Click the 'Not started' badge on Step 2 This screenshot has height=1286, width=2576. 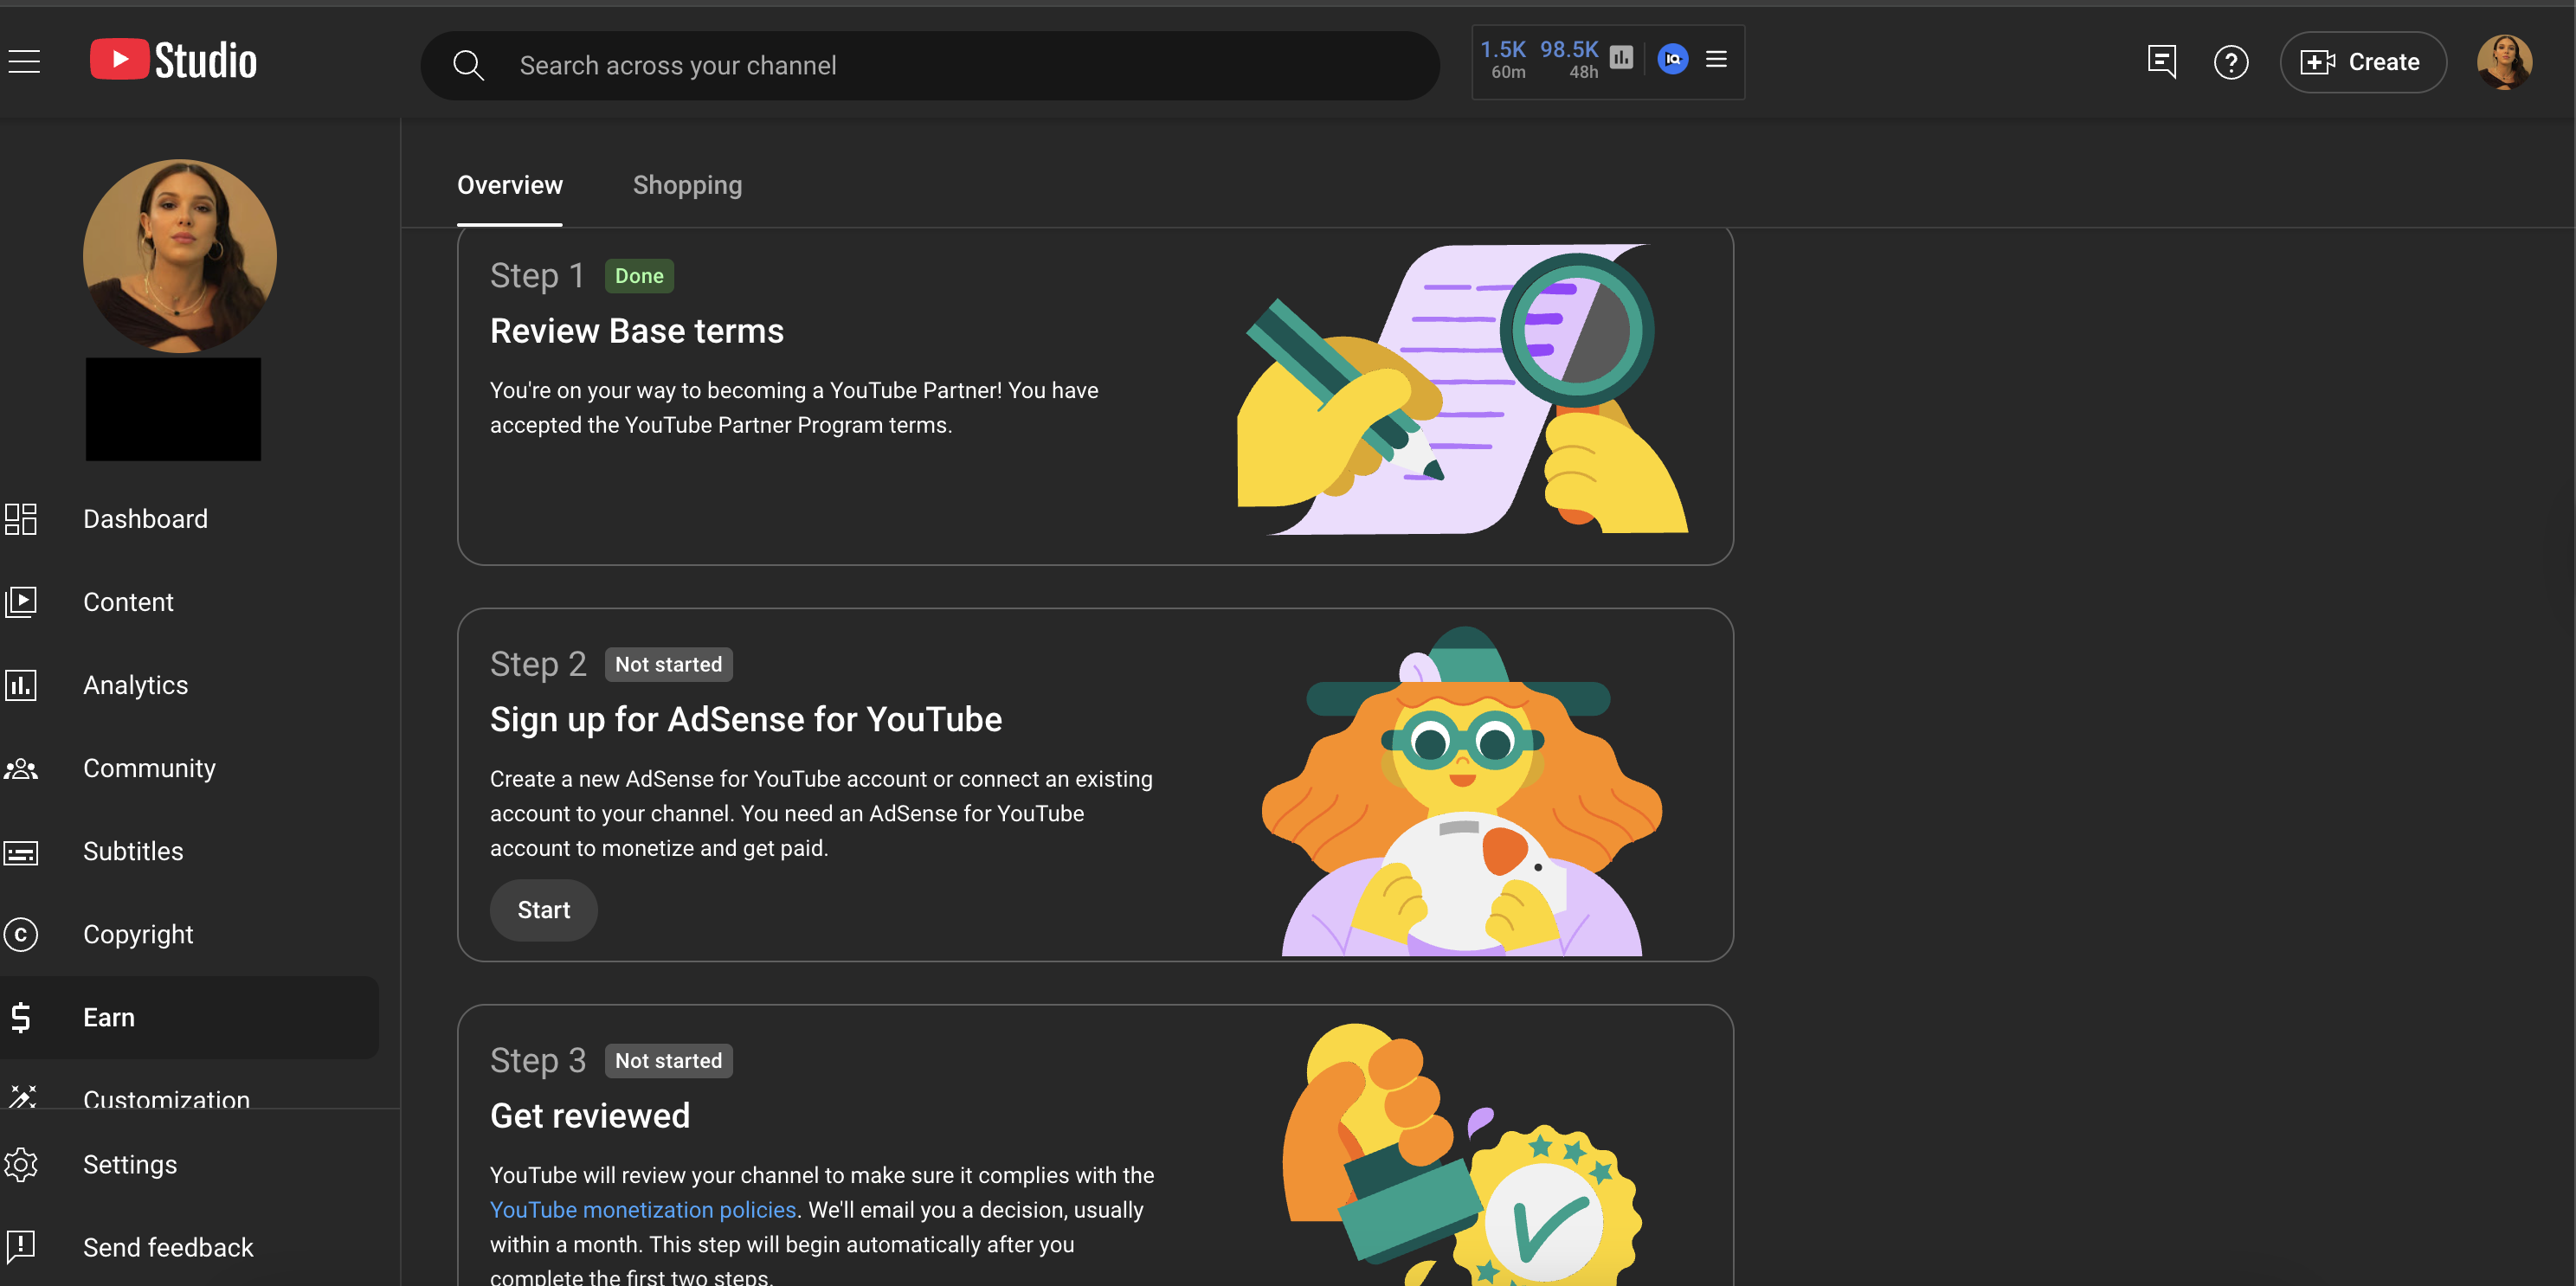click(668, 665)
